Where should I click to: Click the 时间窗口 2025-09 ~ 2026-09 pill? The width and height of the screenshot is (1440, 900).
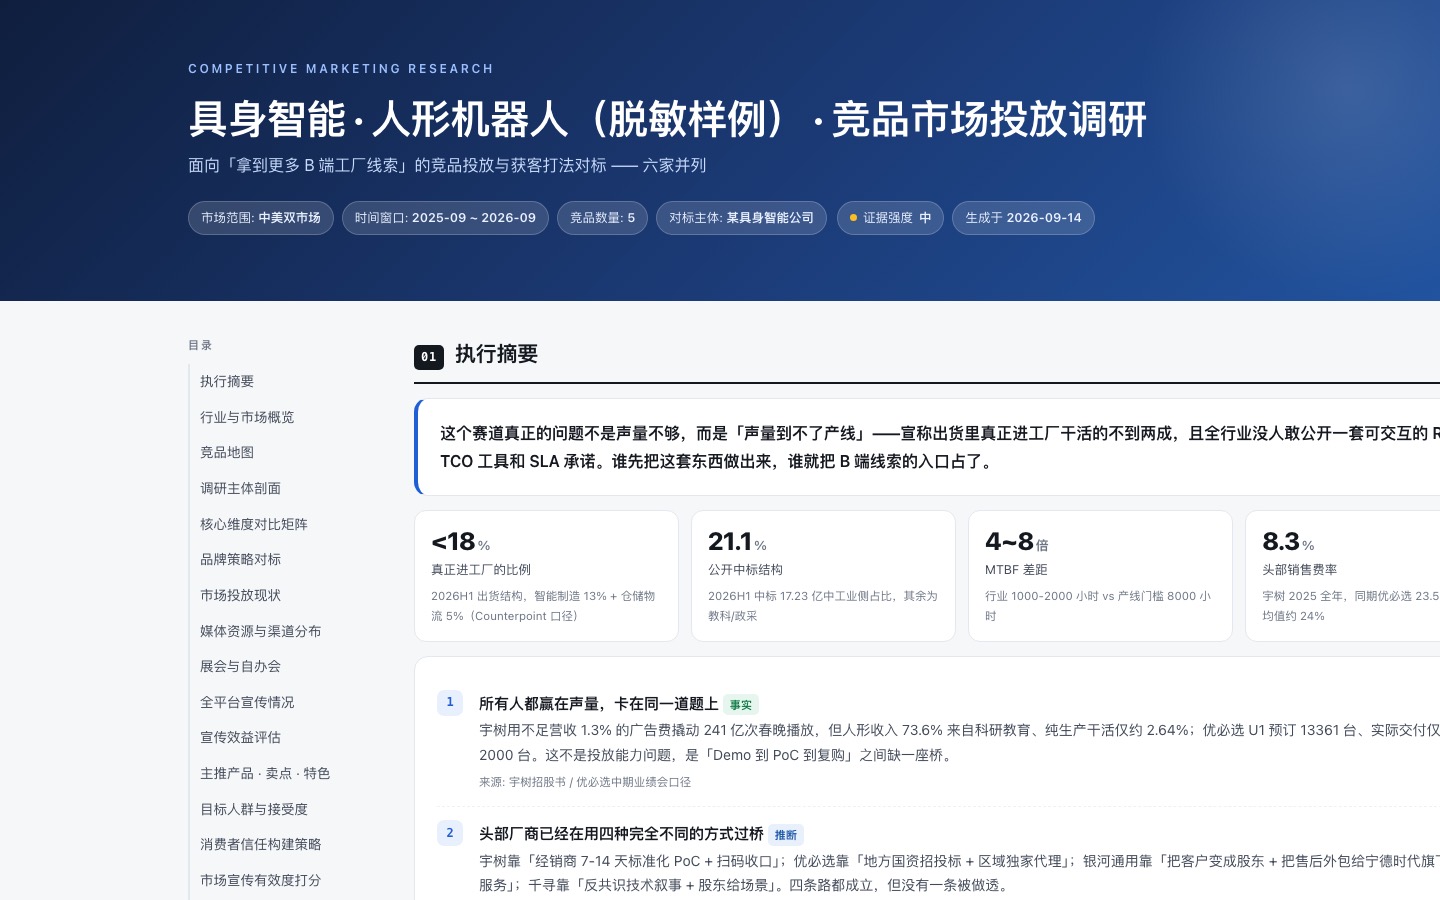point(445,218)
